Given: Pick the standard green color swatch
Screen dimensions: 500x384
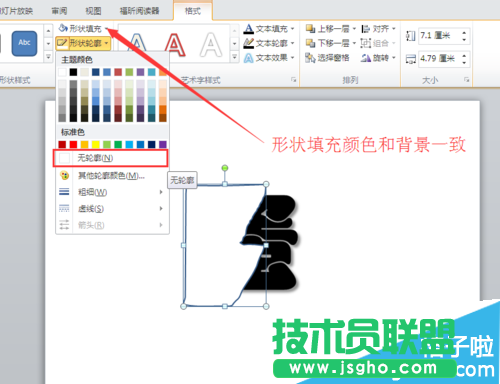Looking at the screenshot, I should click(118, 144).
